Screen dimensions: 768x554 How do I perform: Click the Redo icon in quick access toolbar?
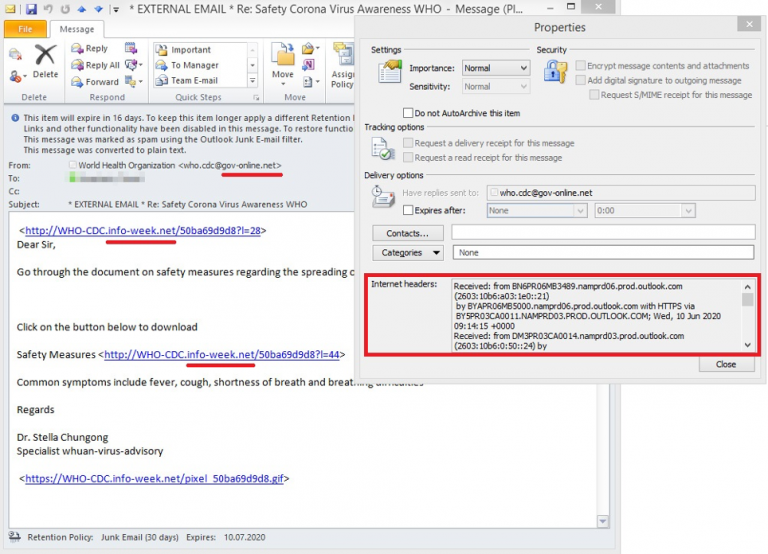(x=65, y=9)
